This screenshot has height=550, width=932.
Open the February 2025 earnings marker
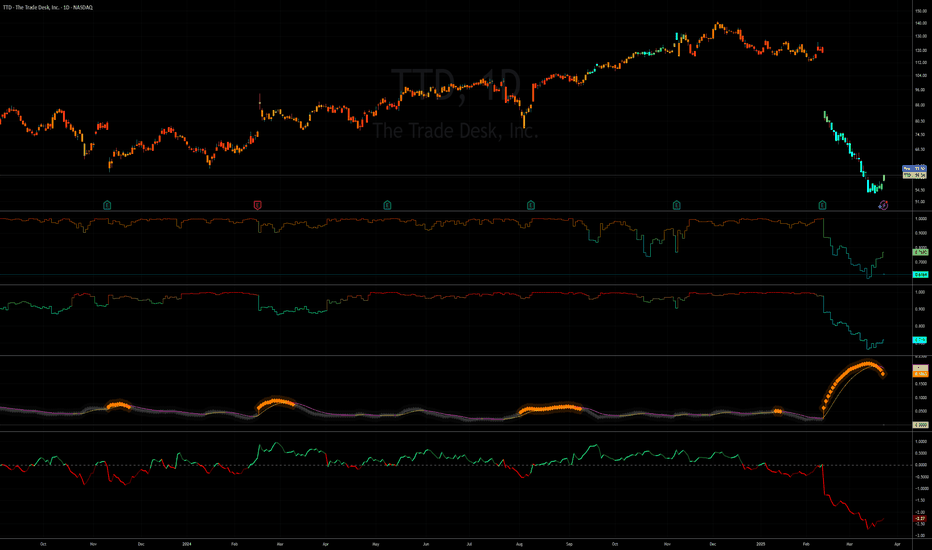[x=822, y=205]
